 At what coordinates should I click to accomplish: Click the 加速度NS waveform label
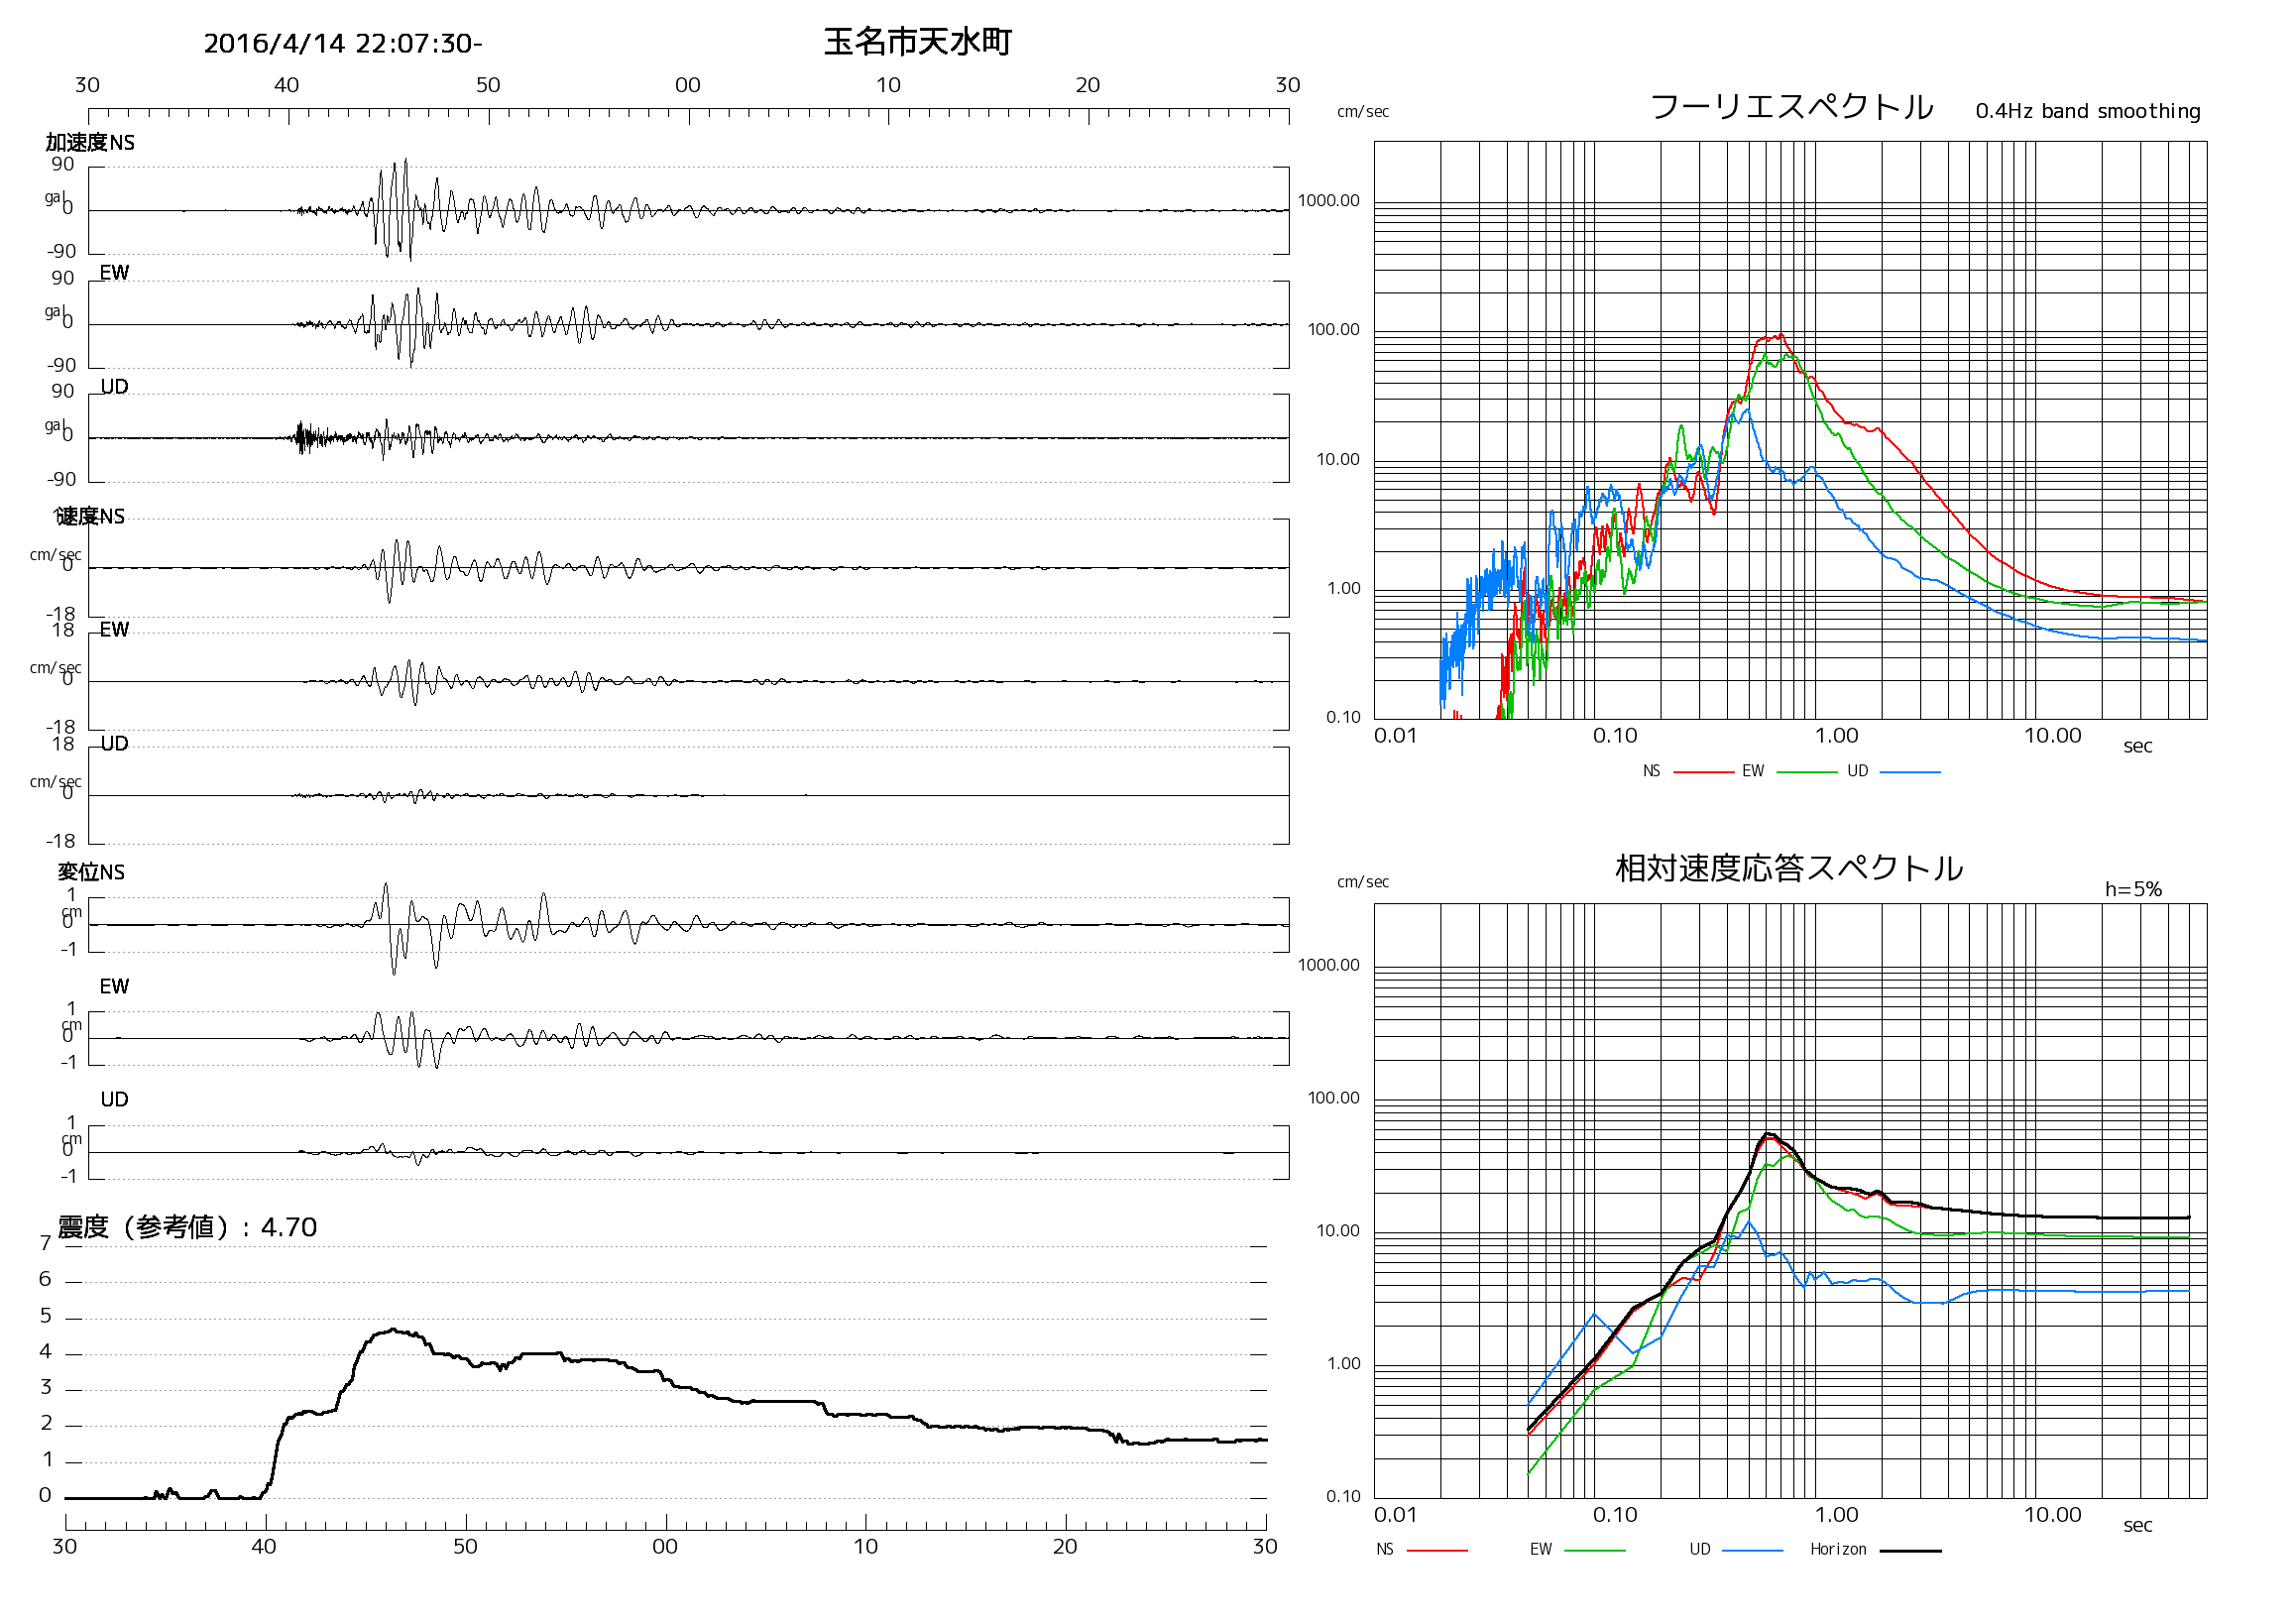pos(90,143)
